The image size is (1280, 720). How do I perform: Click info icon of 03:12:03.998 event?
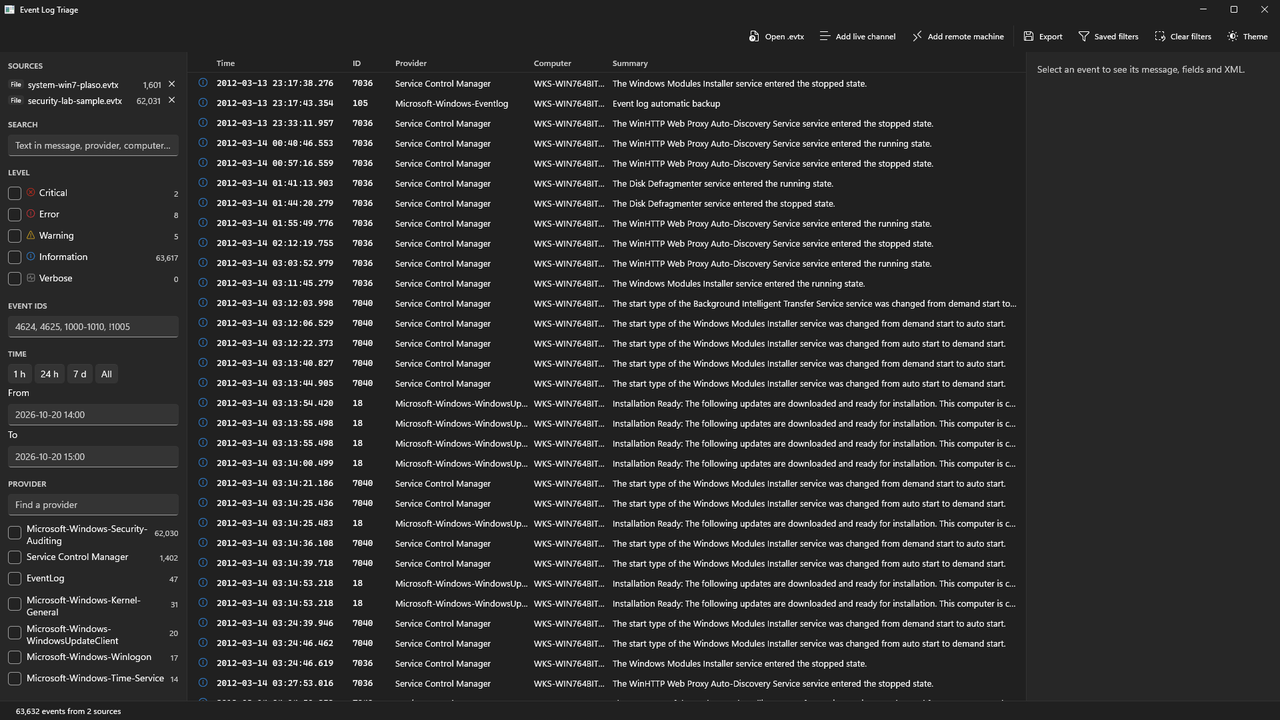[203, 303]
